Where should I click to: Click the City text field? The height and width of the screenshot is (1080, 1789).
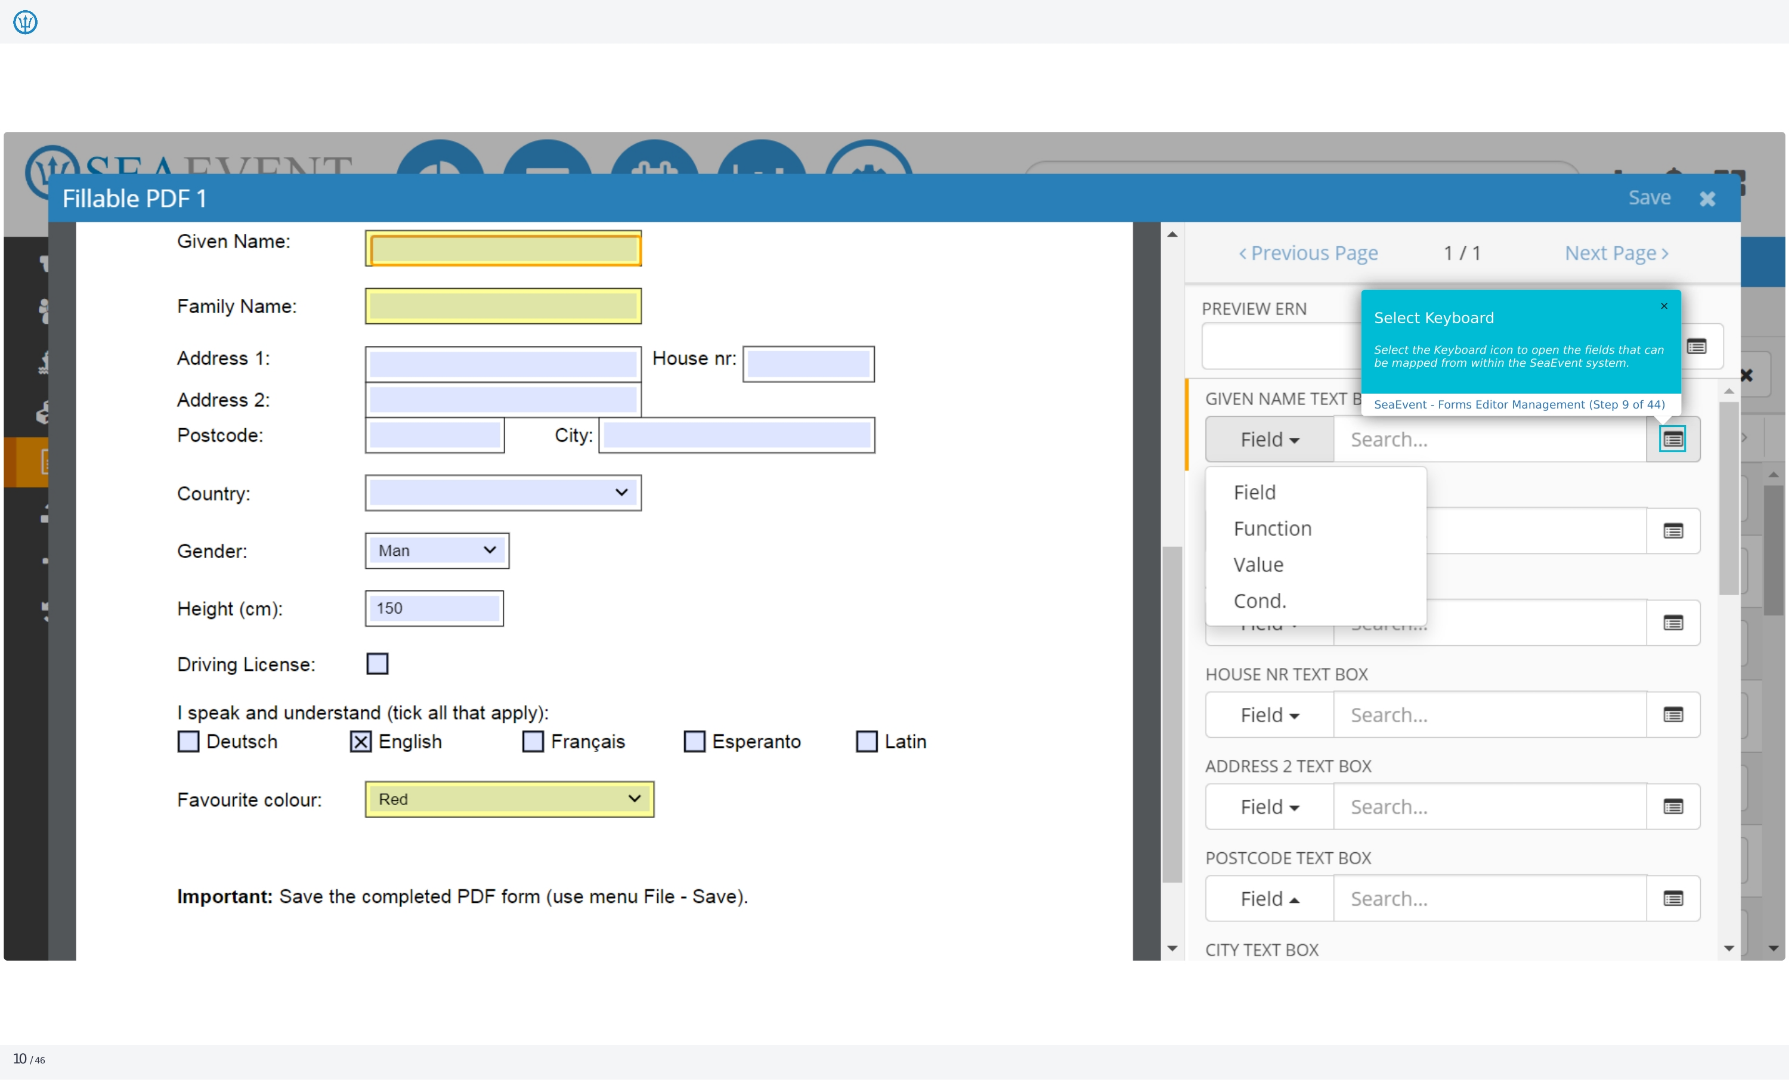point(737,435)
